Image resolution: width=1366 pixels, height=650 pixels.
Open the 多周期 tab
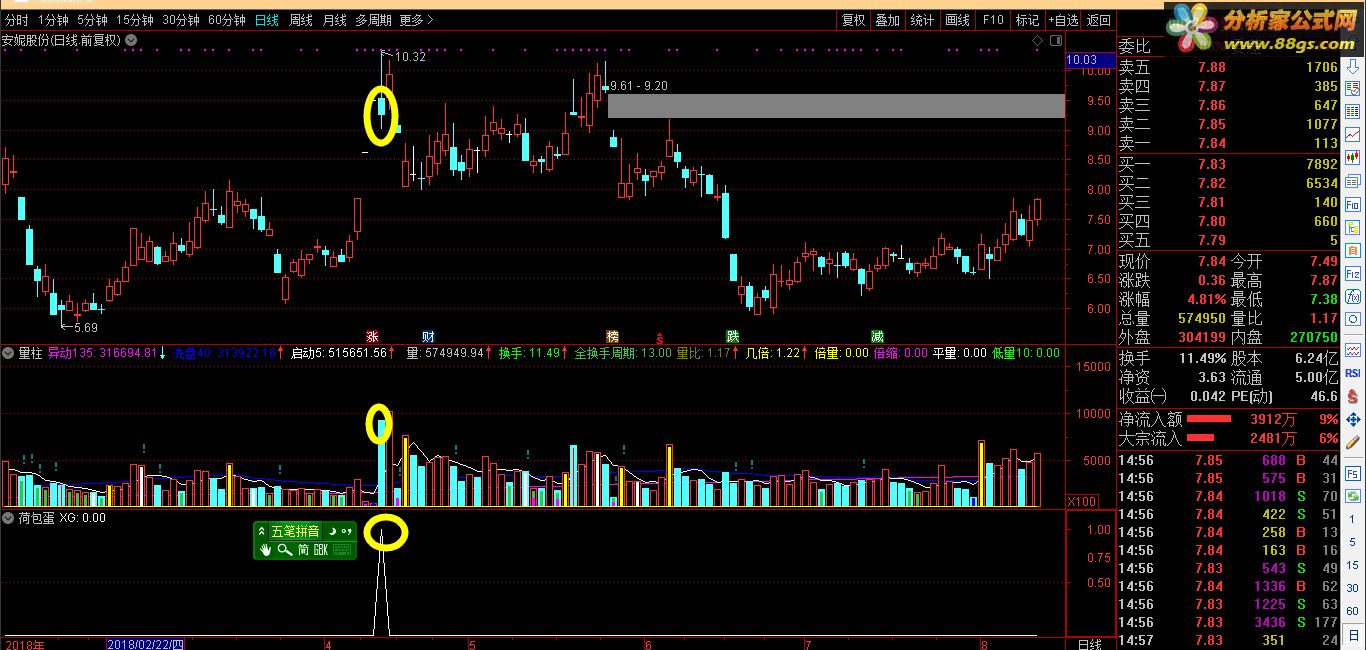[x=373, y=20]
